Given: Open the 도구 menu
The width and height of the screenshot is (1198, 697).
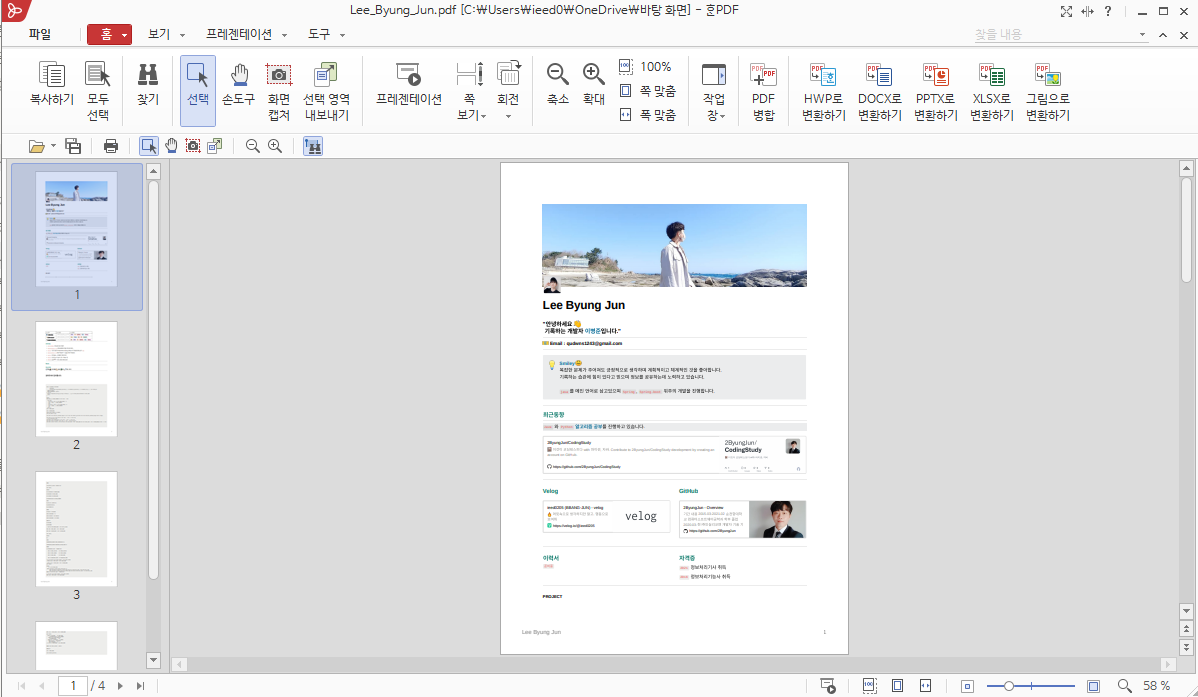Looking at the screenshot, I should pos(319,34).
